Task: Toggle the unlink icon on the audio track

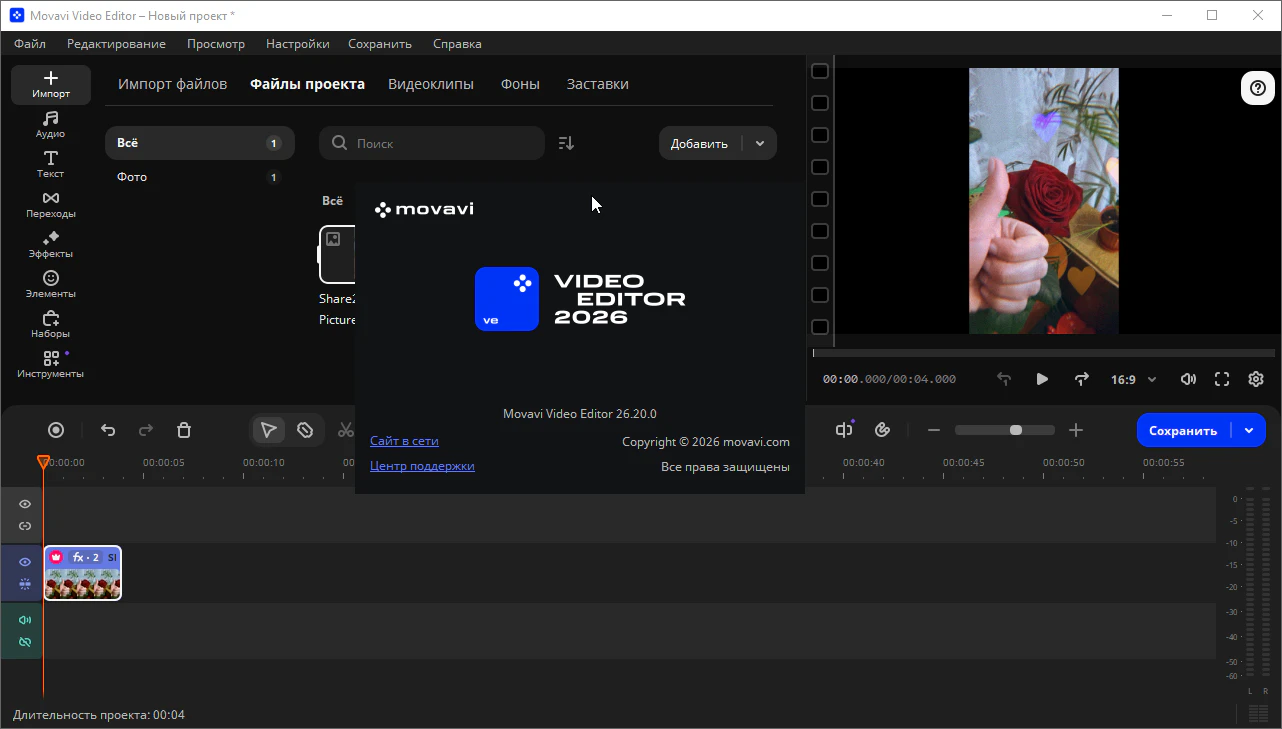Action: 25,642
